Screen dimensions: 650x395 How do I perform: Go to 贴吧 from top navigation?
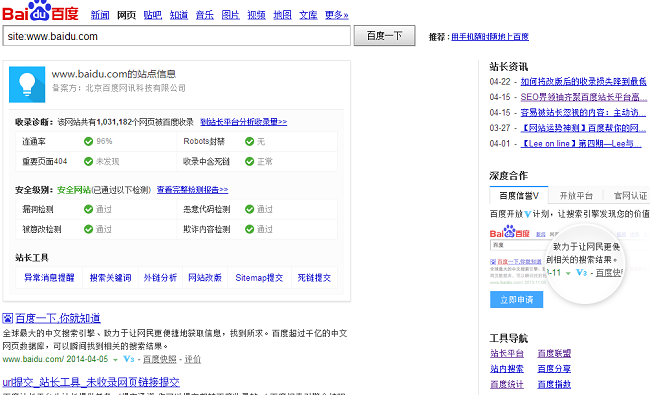click(x=153, y=15)
